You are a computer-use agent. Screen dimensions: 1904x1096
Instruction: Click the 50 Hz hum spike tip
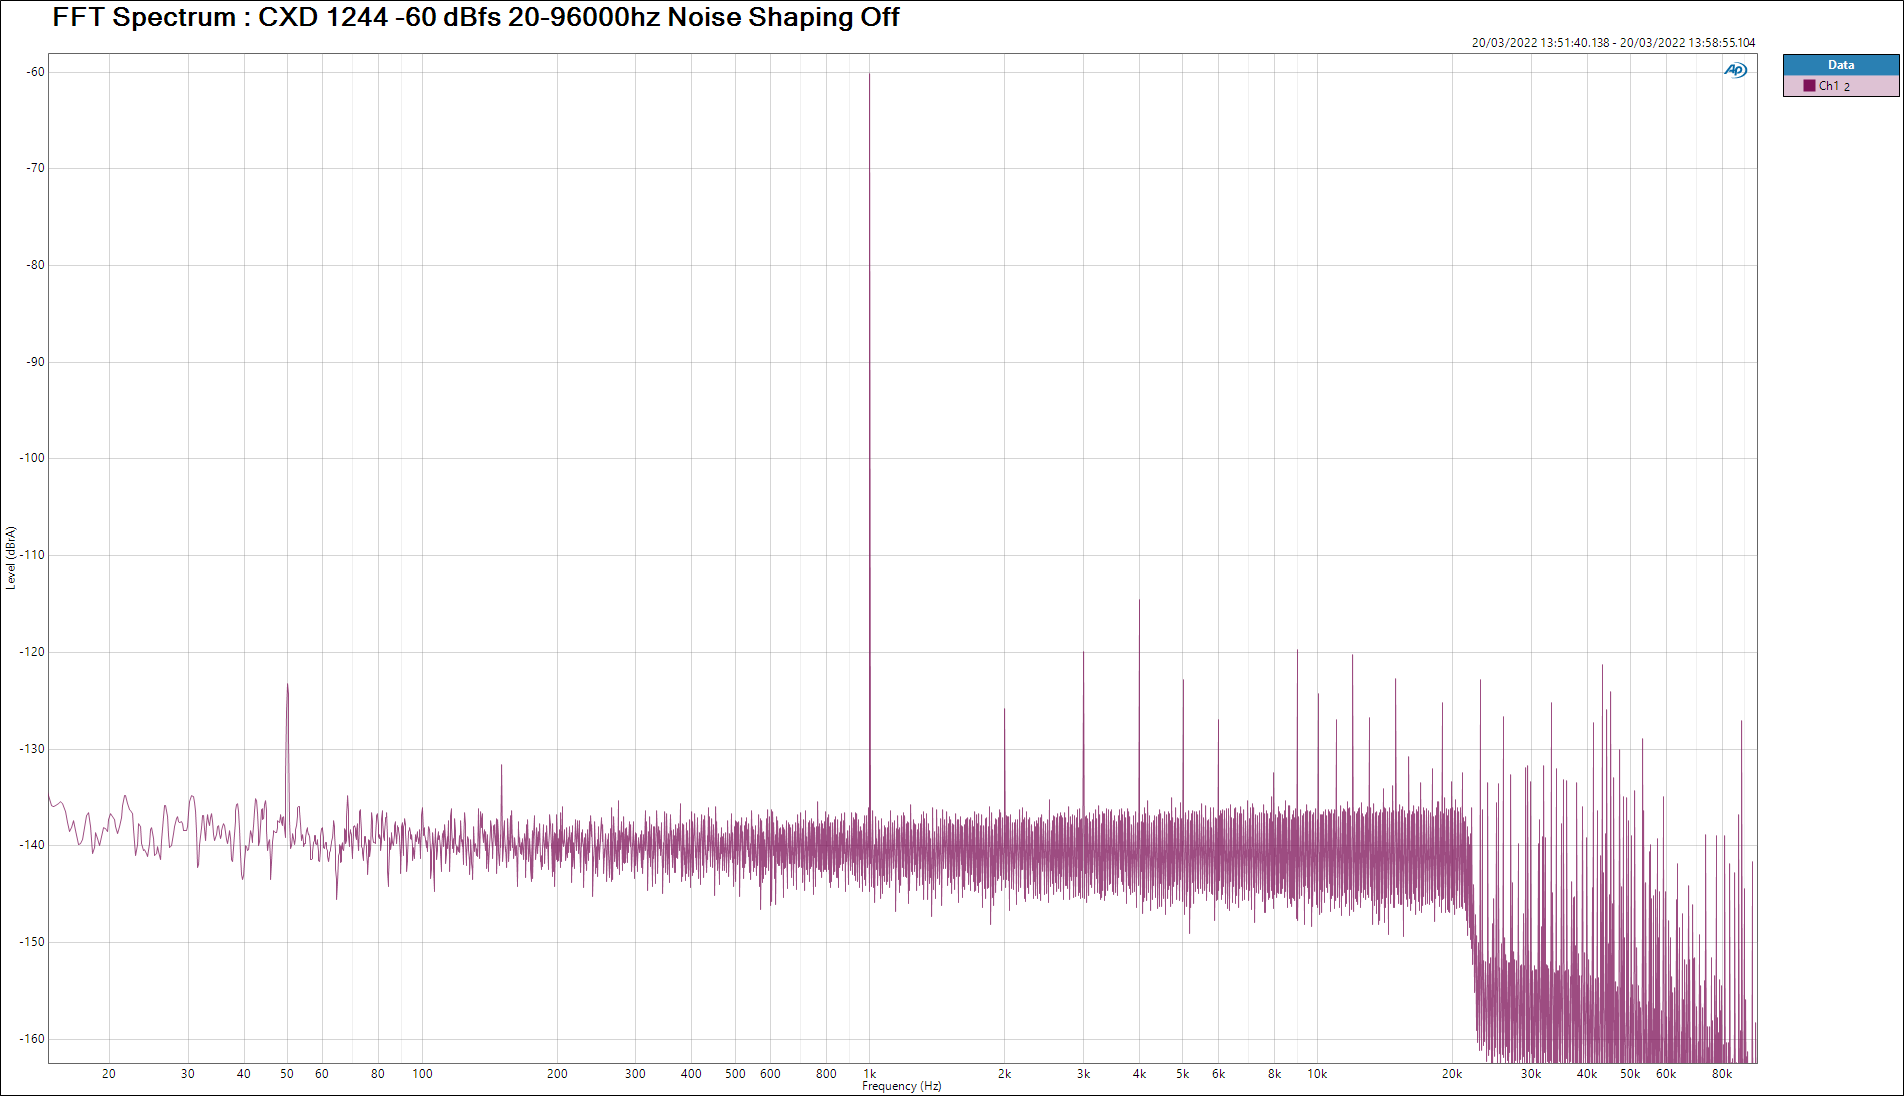(x=287, y=686)
